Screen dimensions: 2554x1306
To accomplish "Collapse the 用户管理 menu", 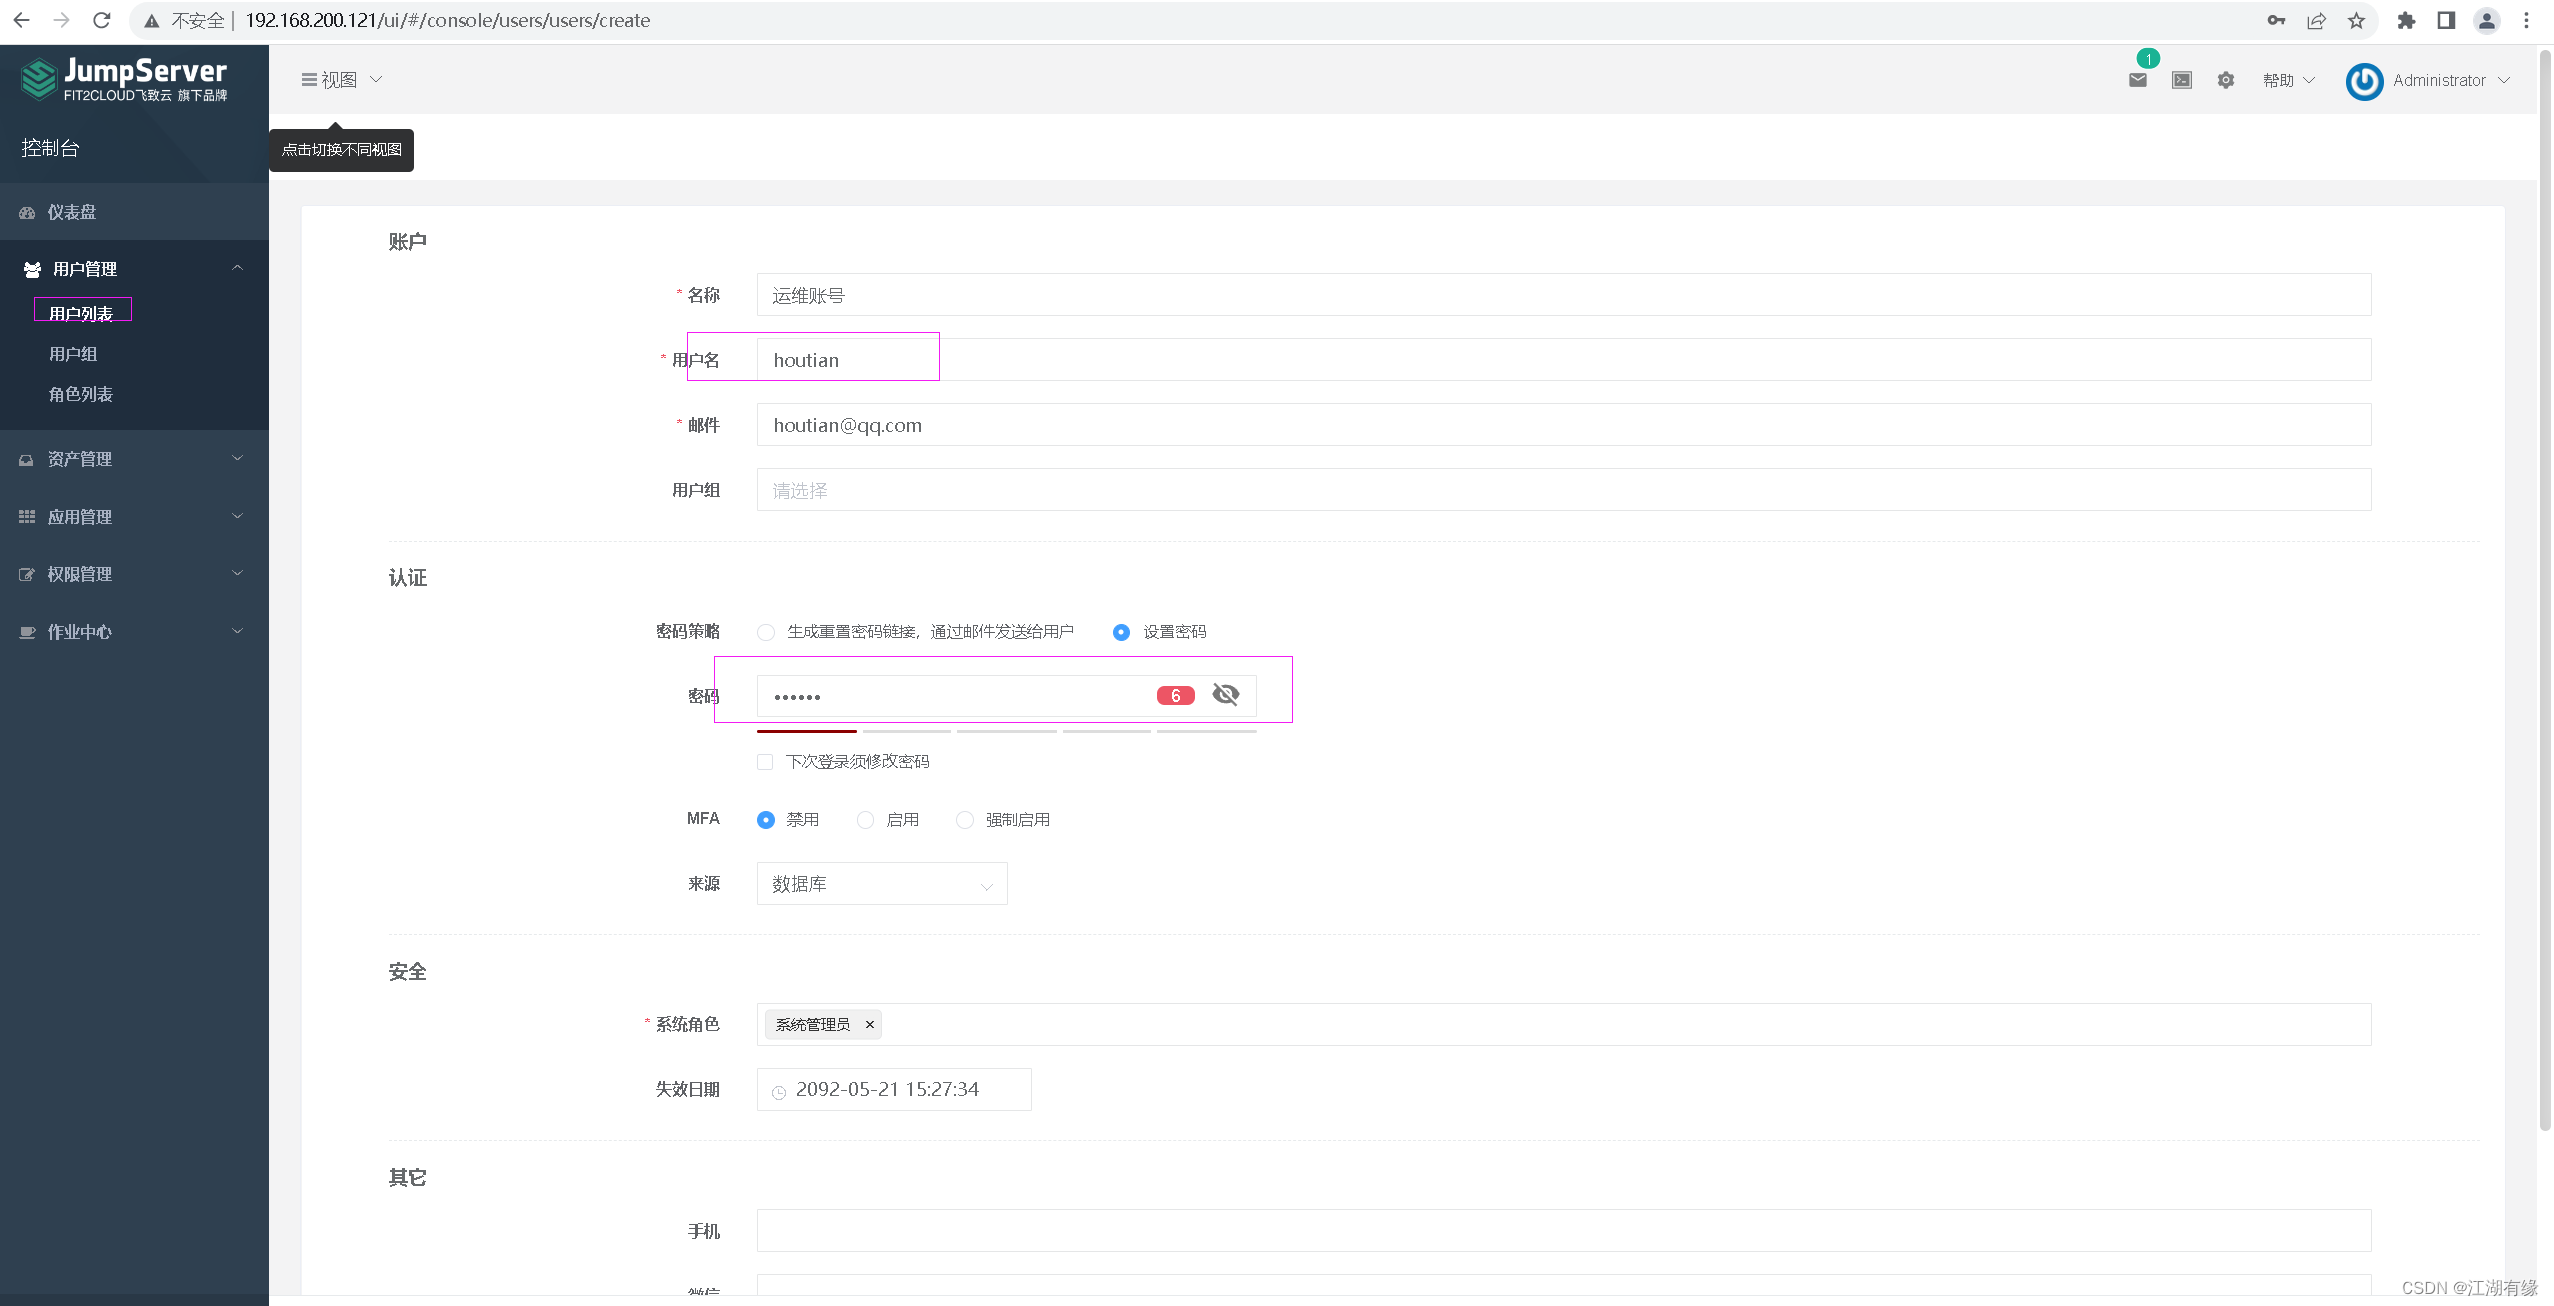I will pos(134,268).
